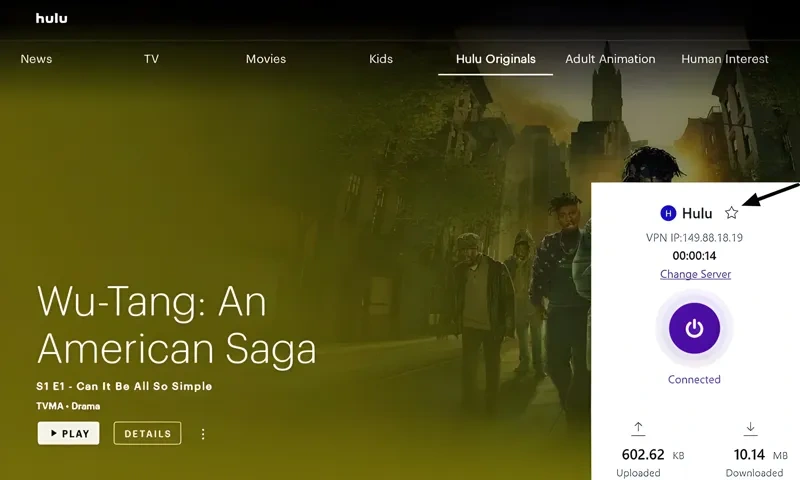
Task: Favorite the Hulu server with star icon
Action: click(732, 213)
